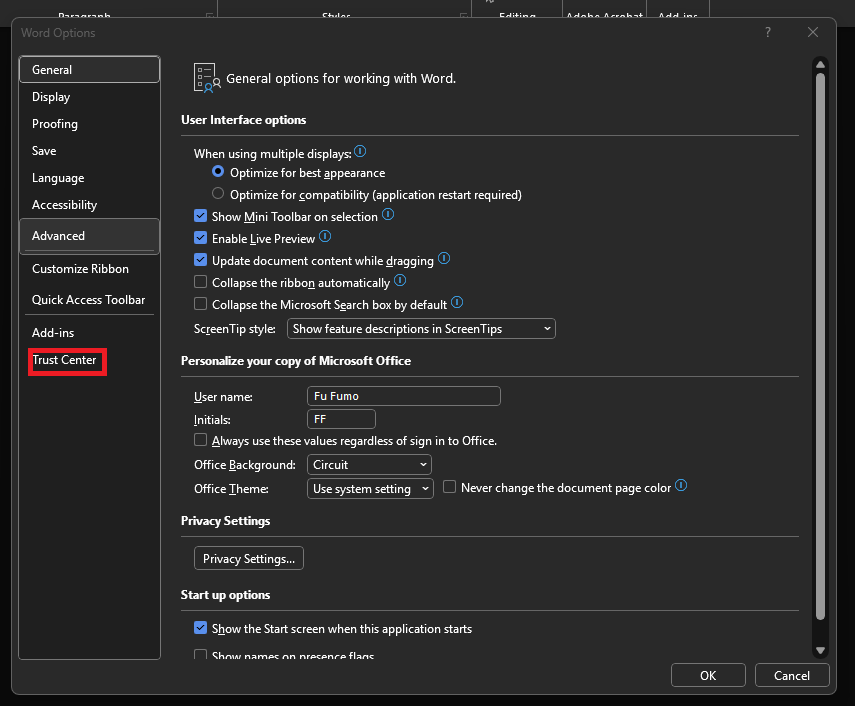Click the help question mark in title bar
Viewport: 855px width, 706px height.
click(768, 32)
